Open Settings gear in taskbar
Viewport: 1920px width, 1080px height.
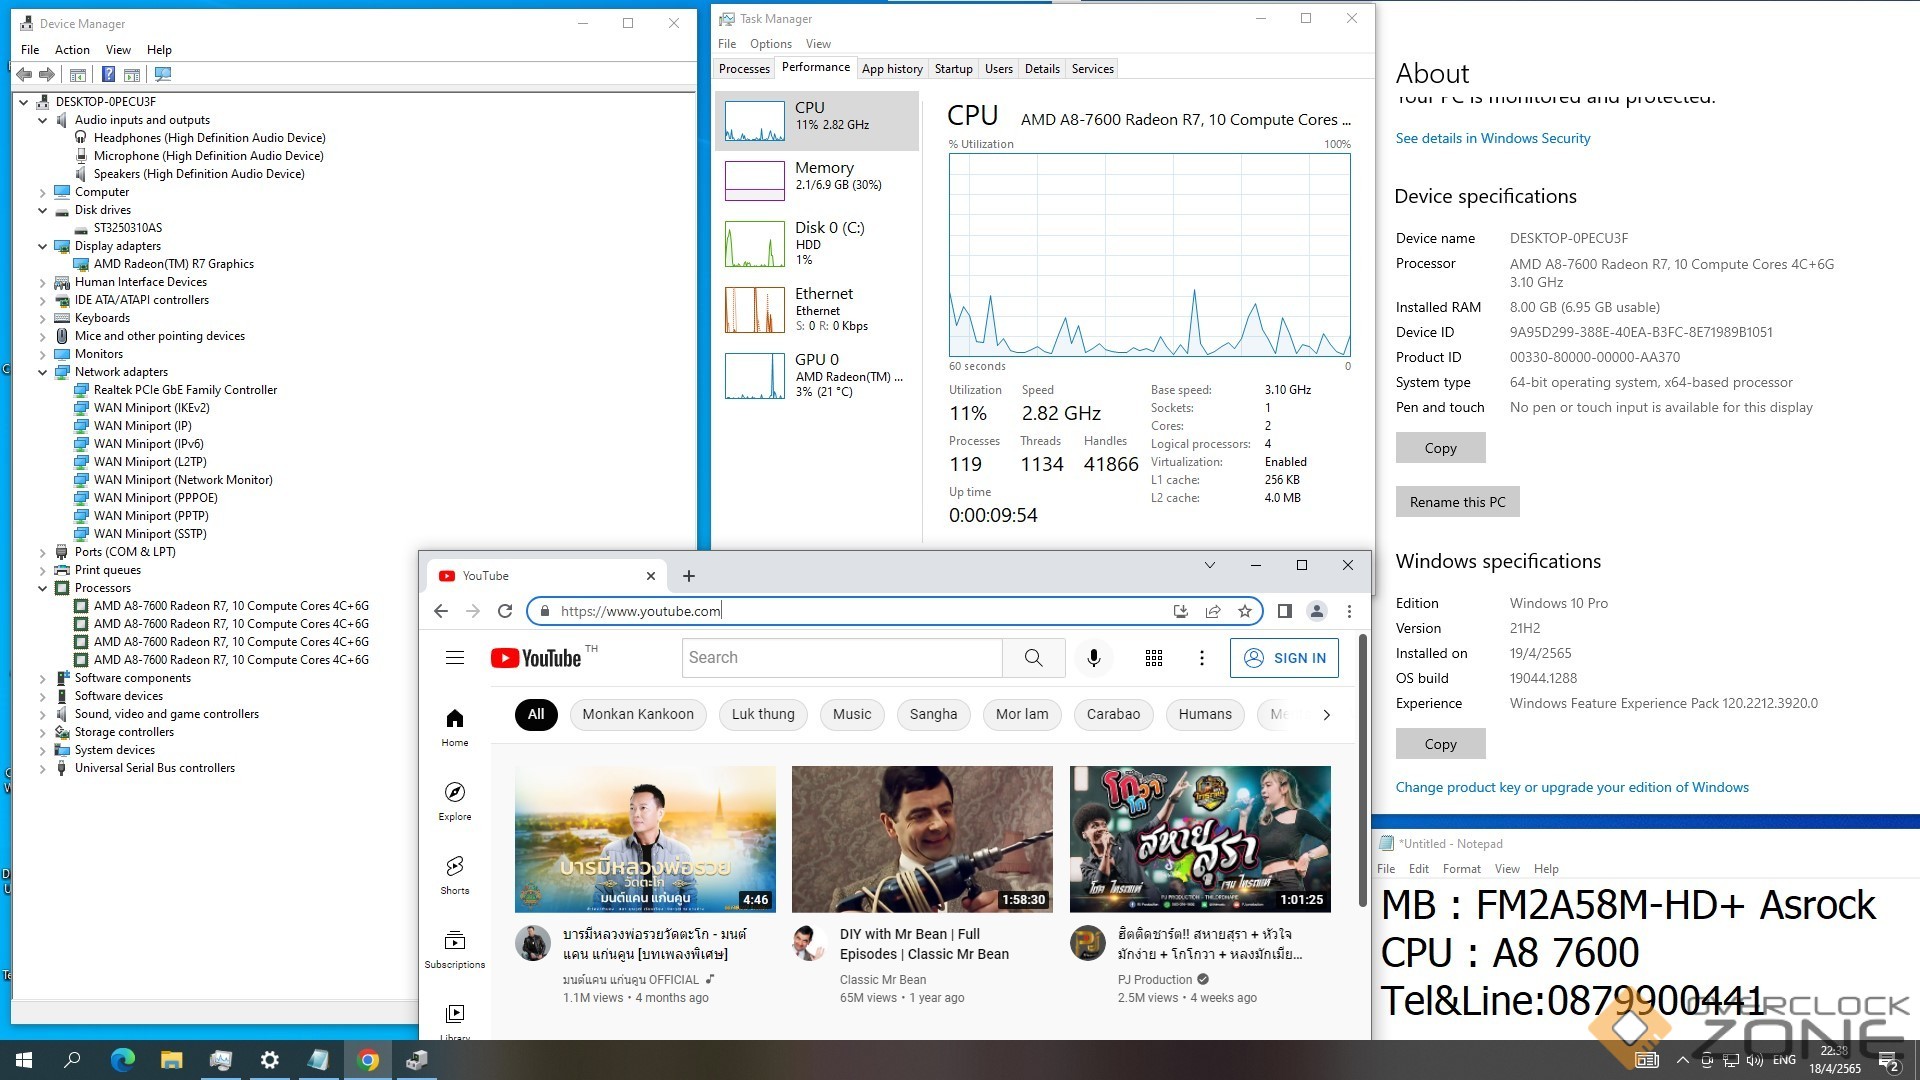pyautogui.click(x=269, y=1060)
